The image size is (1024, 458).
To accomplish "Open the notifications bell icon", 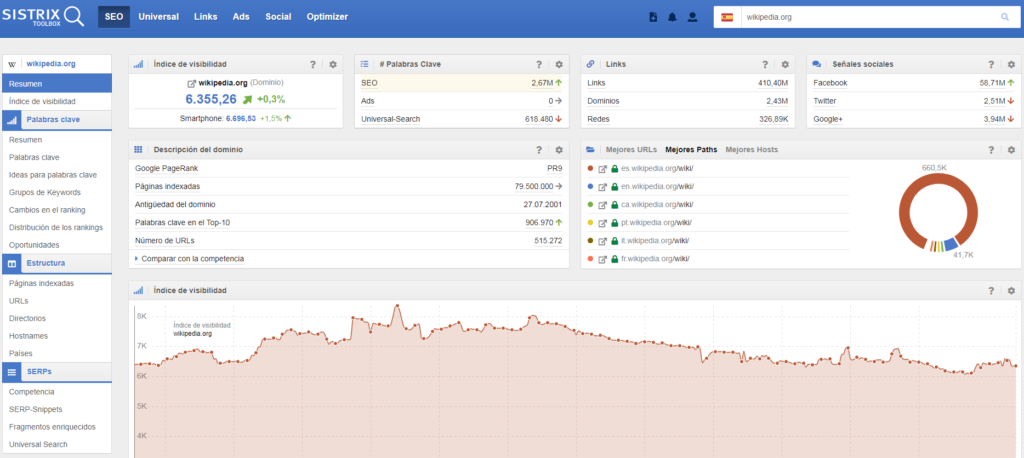I will [x=672, y=18].
